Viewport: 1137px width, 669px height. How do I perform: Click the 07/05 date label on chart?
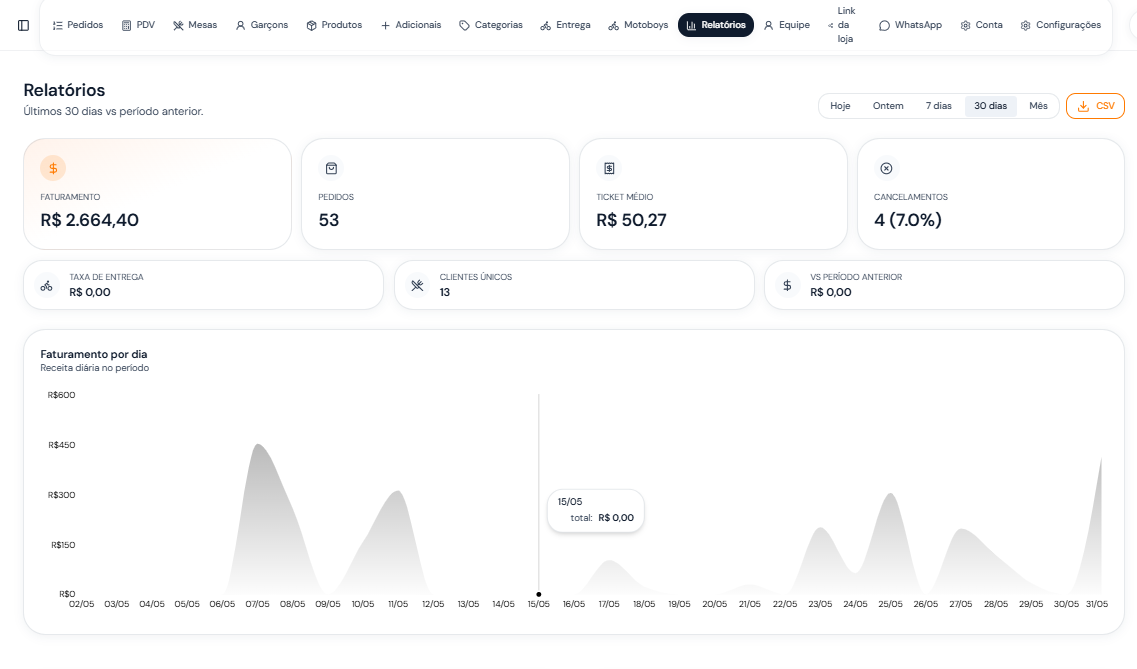[257, 604]
